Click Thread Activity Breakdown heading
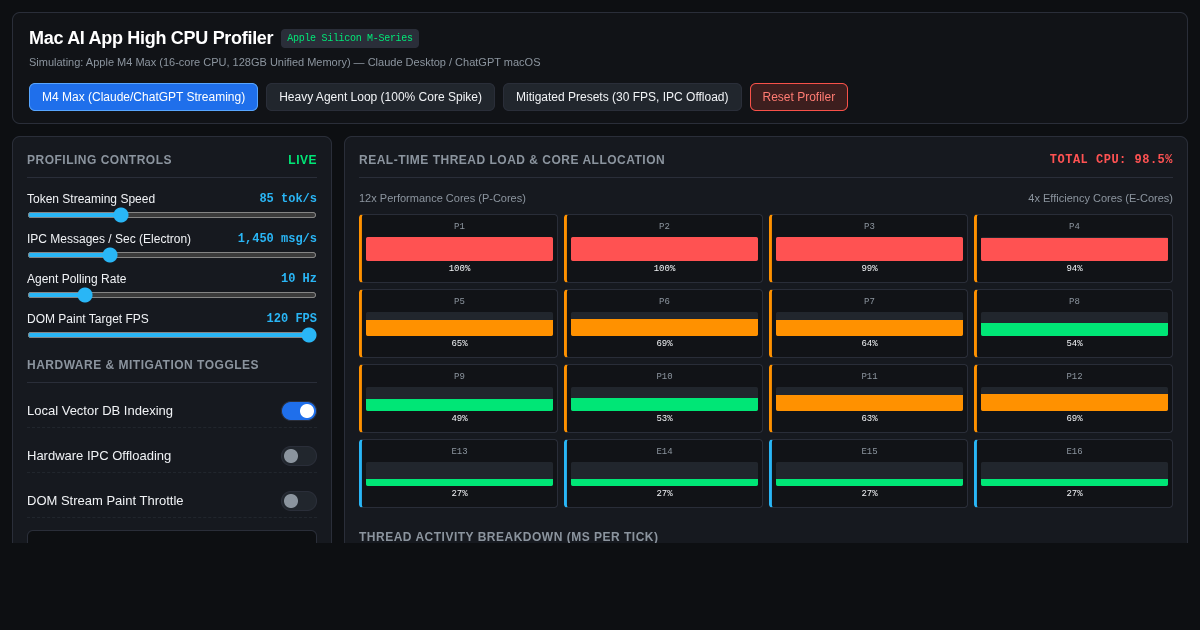 coord(508,536)
